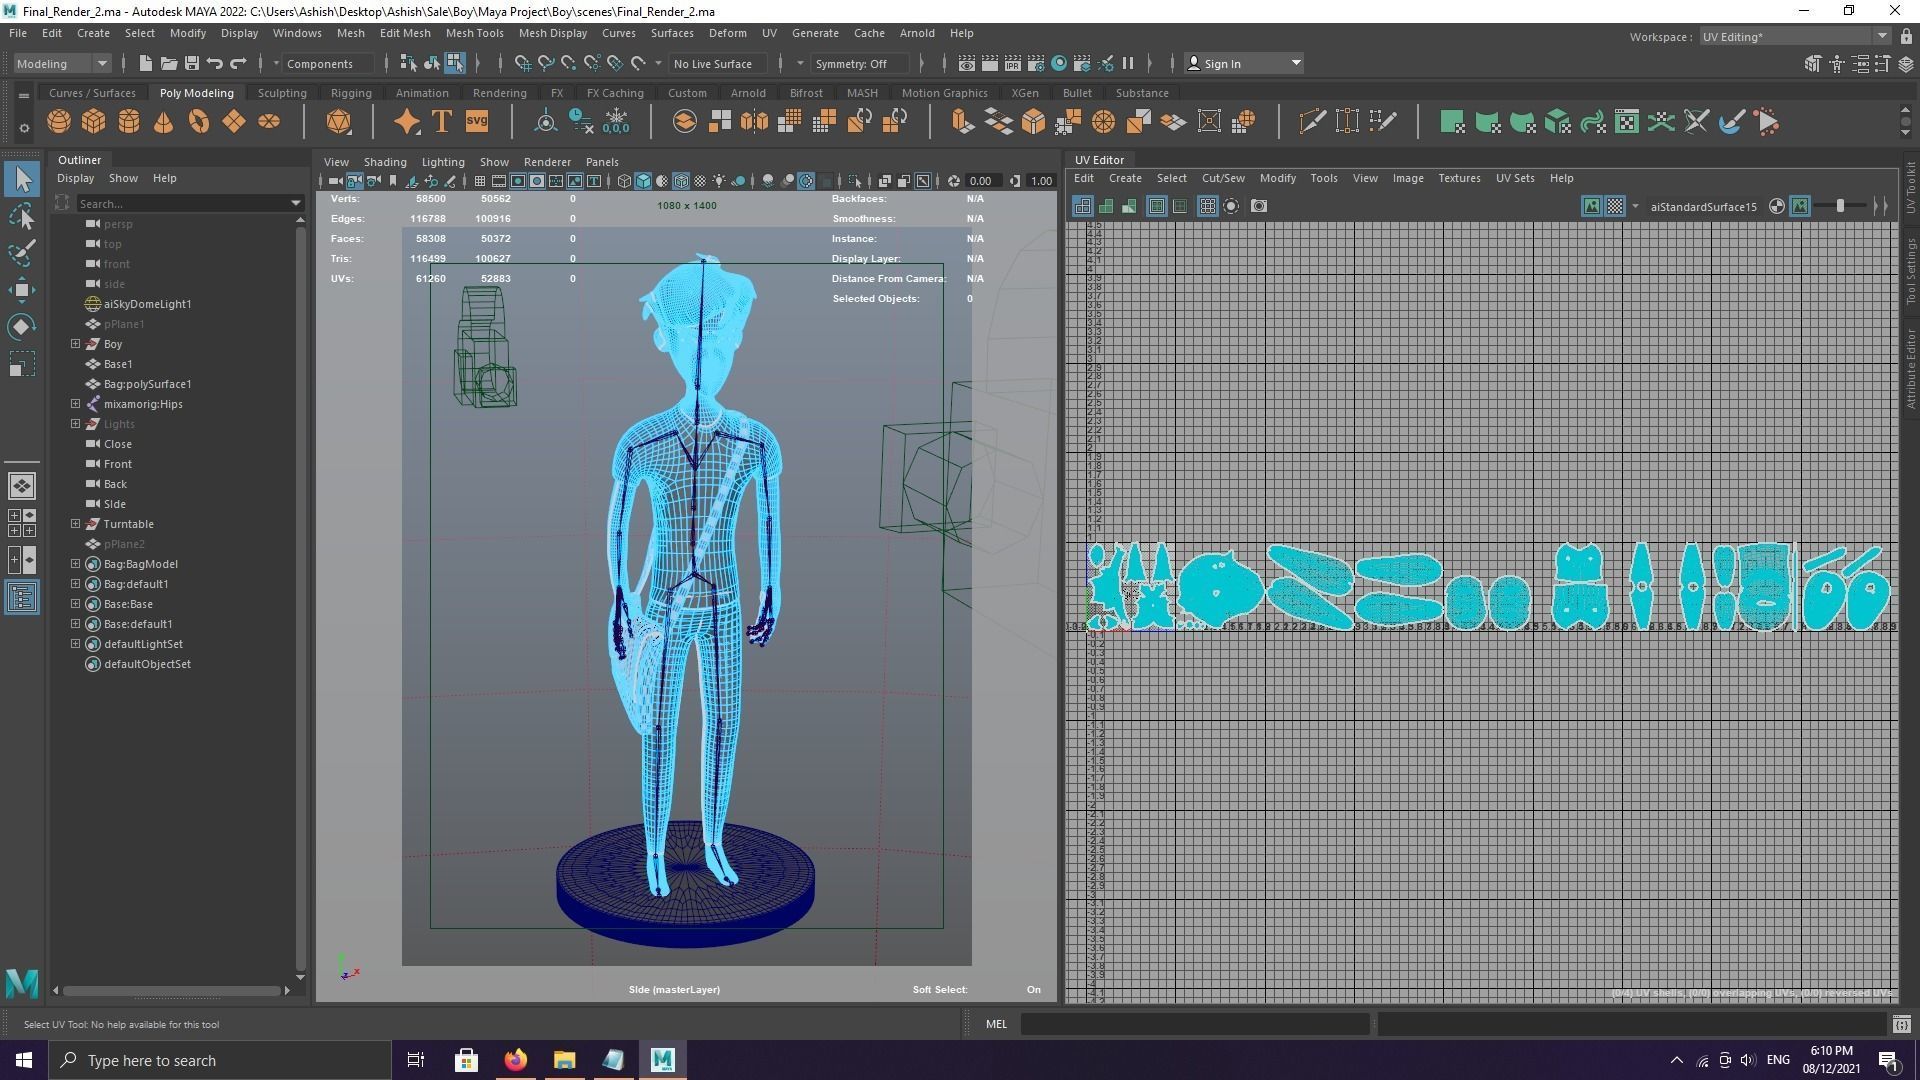Toggle textured display in viewport toolbar
The height and width of the screenshot is (1080, 1920).
700,181
